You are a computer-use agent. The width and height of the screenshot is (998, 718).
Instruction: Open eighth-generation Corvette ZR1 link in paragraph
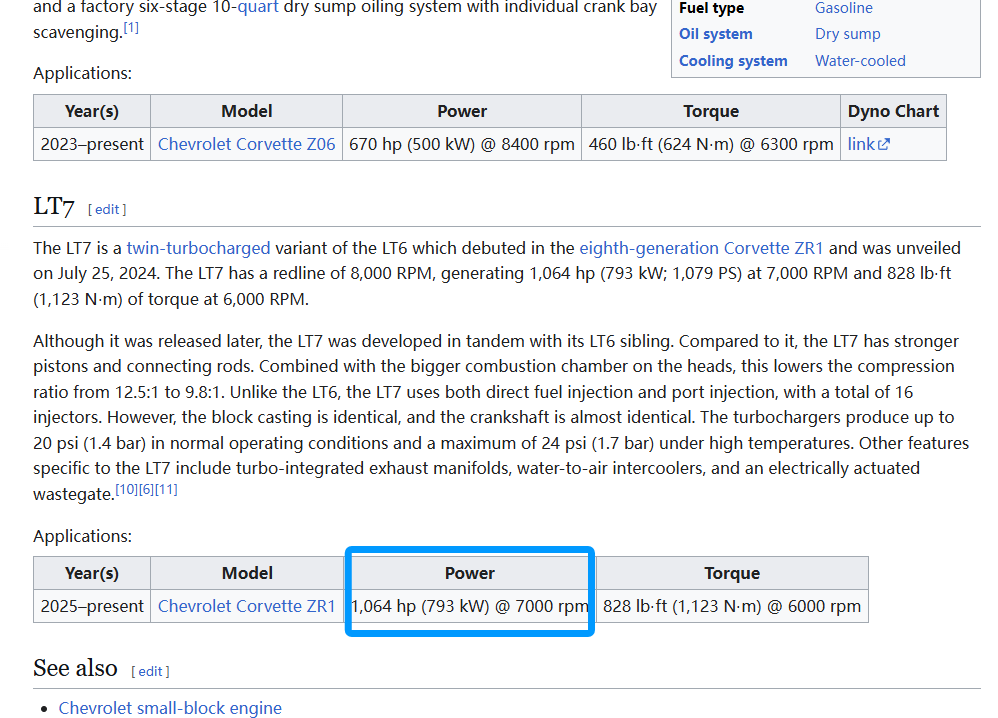(x=702, y=248)
